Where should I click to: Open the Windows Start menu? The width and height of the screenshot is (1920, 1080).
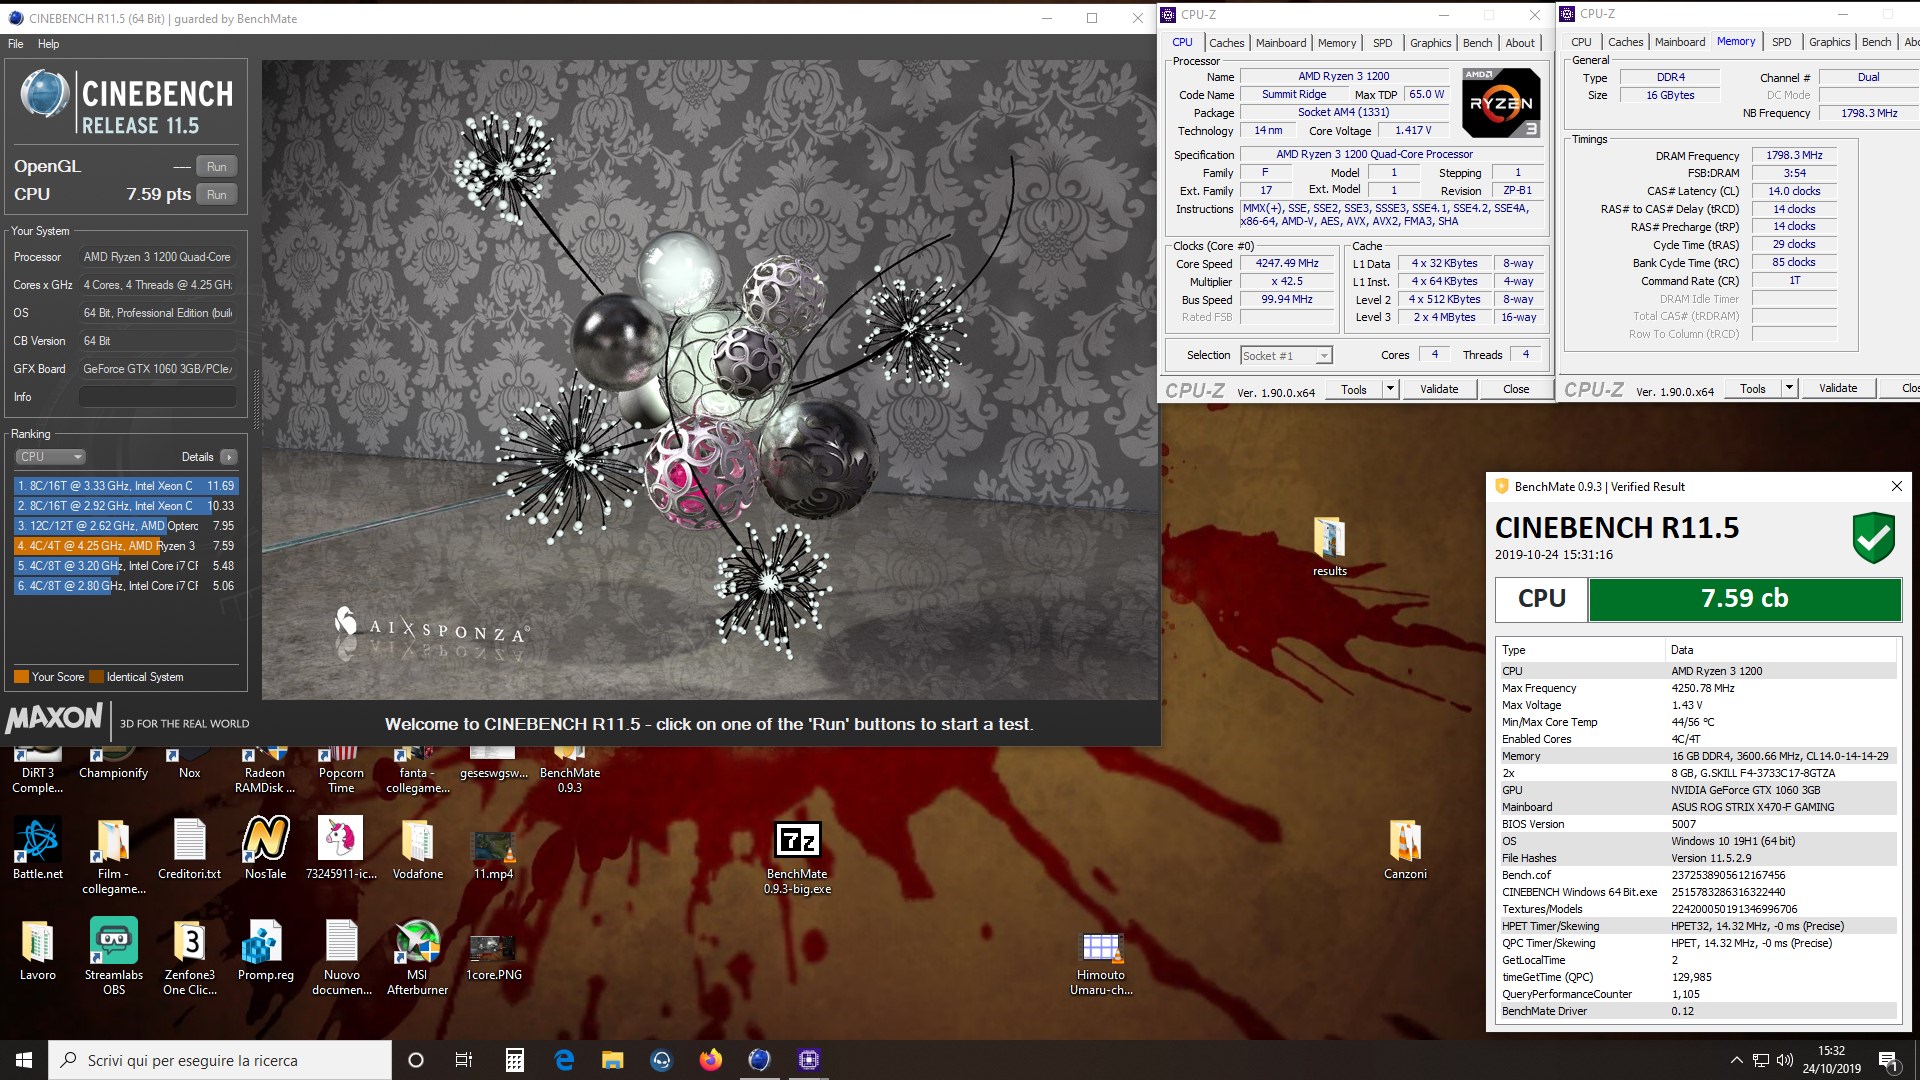pos(24,1060)
